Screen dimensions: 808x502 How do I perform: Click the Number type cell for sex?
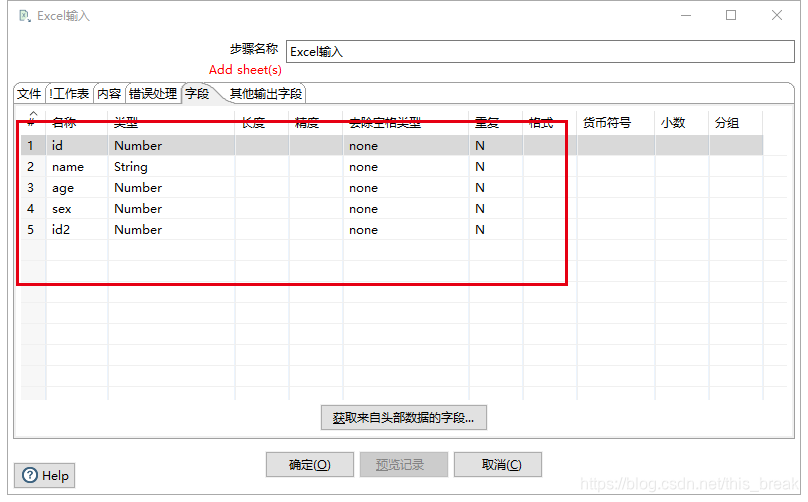[172, 209]
